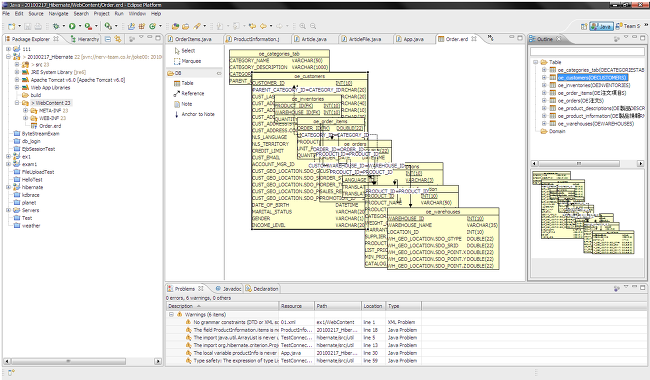650x380 pixels.
Task: Expand the Servers project node
Action: (x=8, y=210)
